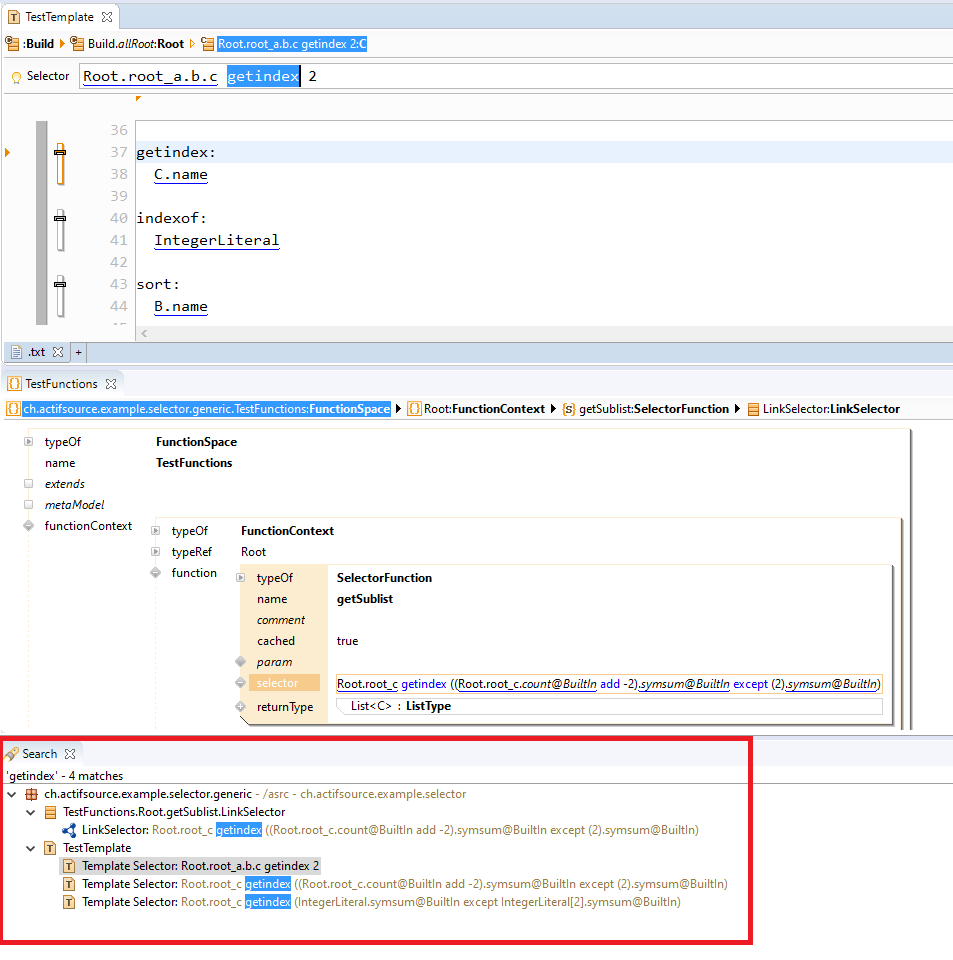Open the IntegerLiteral reference under indexof
Image resolution: width=953 pixels, height=960 pixels.
tap(216, 240)
